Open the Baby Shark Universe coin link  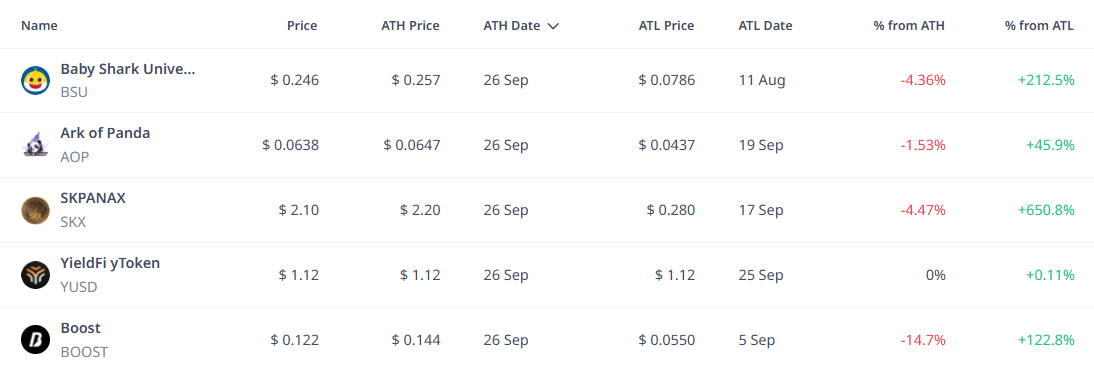click(128, 69)
